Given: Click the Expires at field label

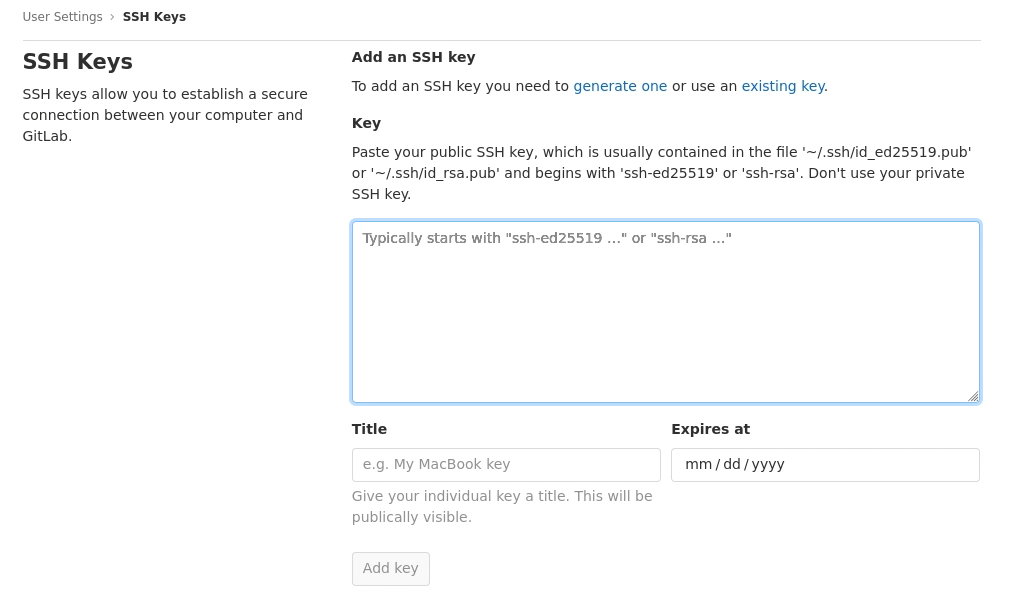Looking at the screenshot, I should 710,429.
